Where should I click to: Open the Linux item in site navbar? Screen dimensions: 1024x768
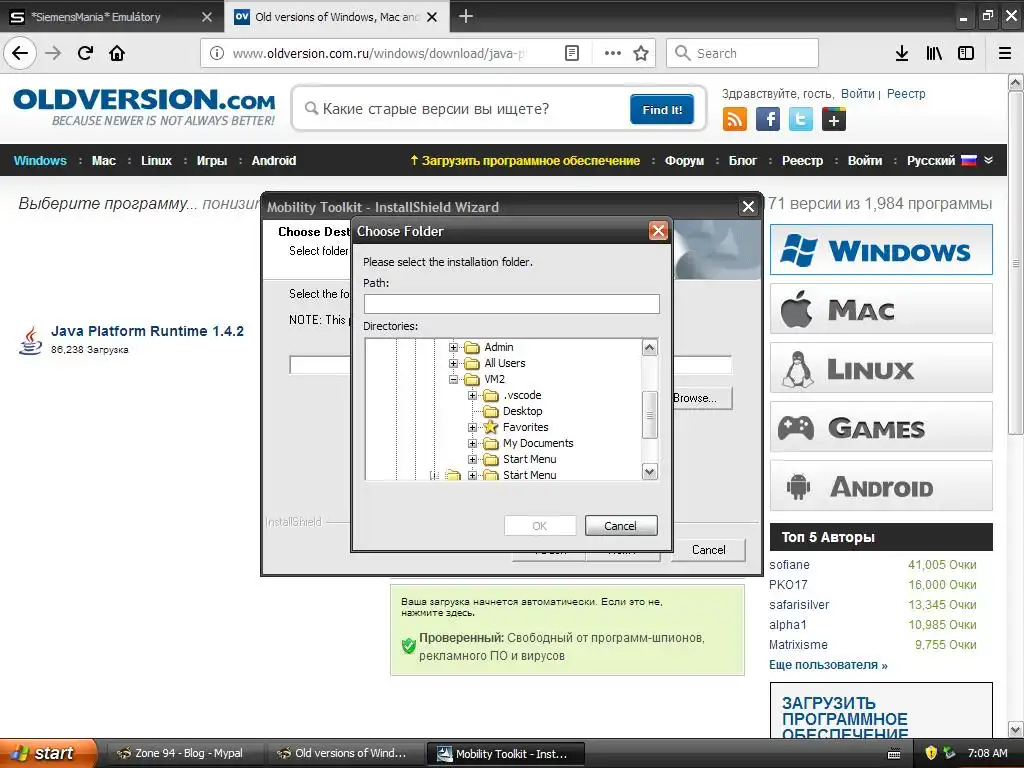[x=157, y=161]
